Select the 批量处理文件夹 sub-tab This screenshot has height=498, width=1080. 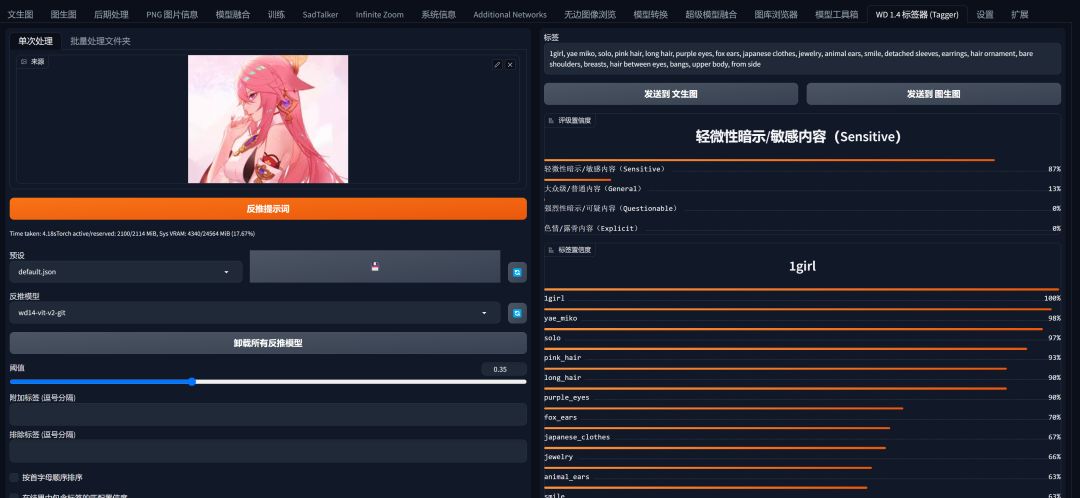101,41
